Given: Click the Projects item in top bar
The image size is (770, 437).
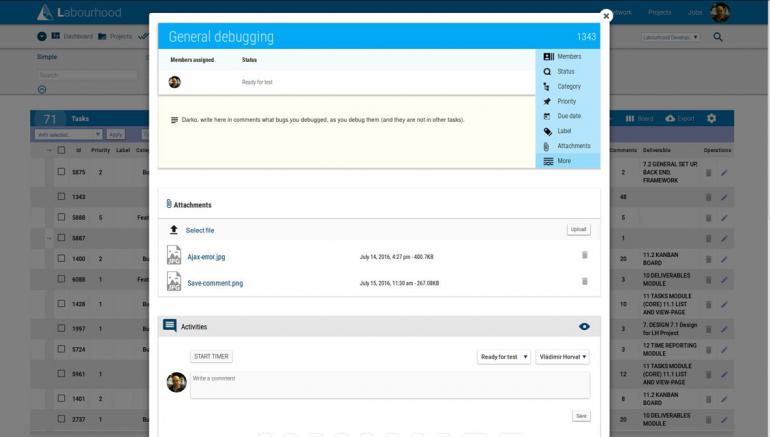Looking at the screenshot, I should [x=660, y=12].
